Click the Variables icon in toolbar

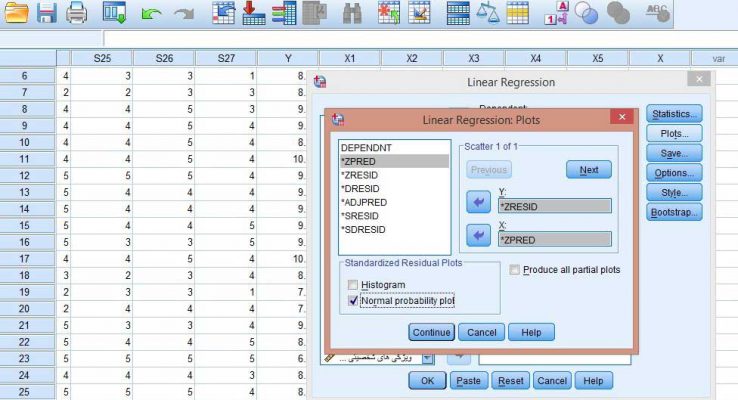[x=284, y=13]
